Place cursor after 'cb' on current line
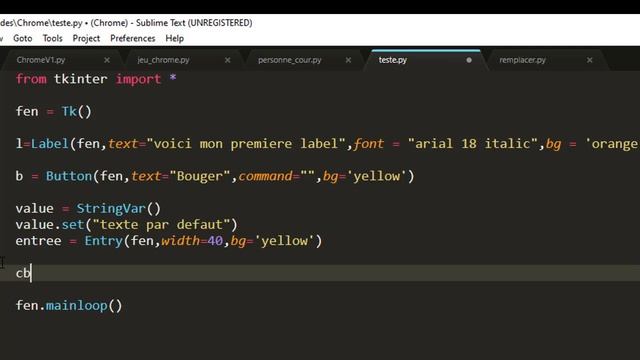The width and height of the screenshot is (640, 360). point(31,273)
